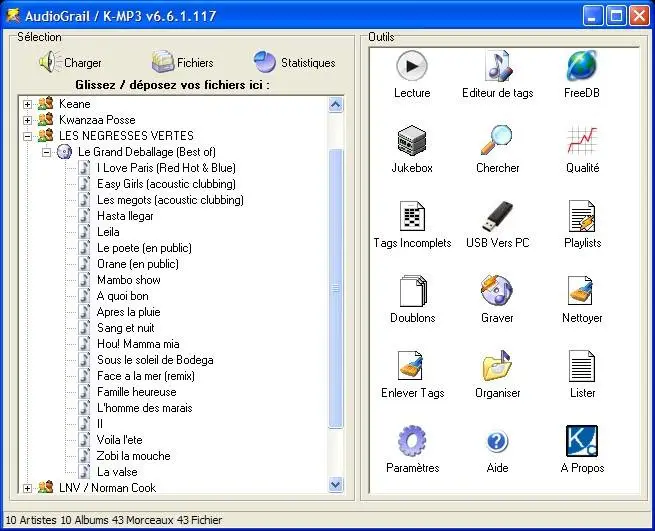
Task: Open the A Propos dialog
Action: (582, 449)
